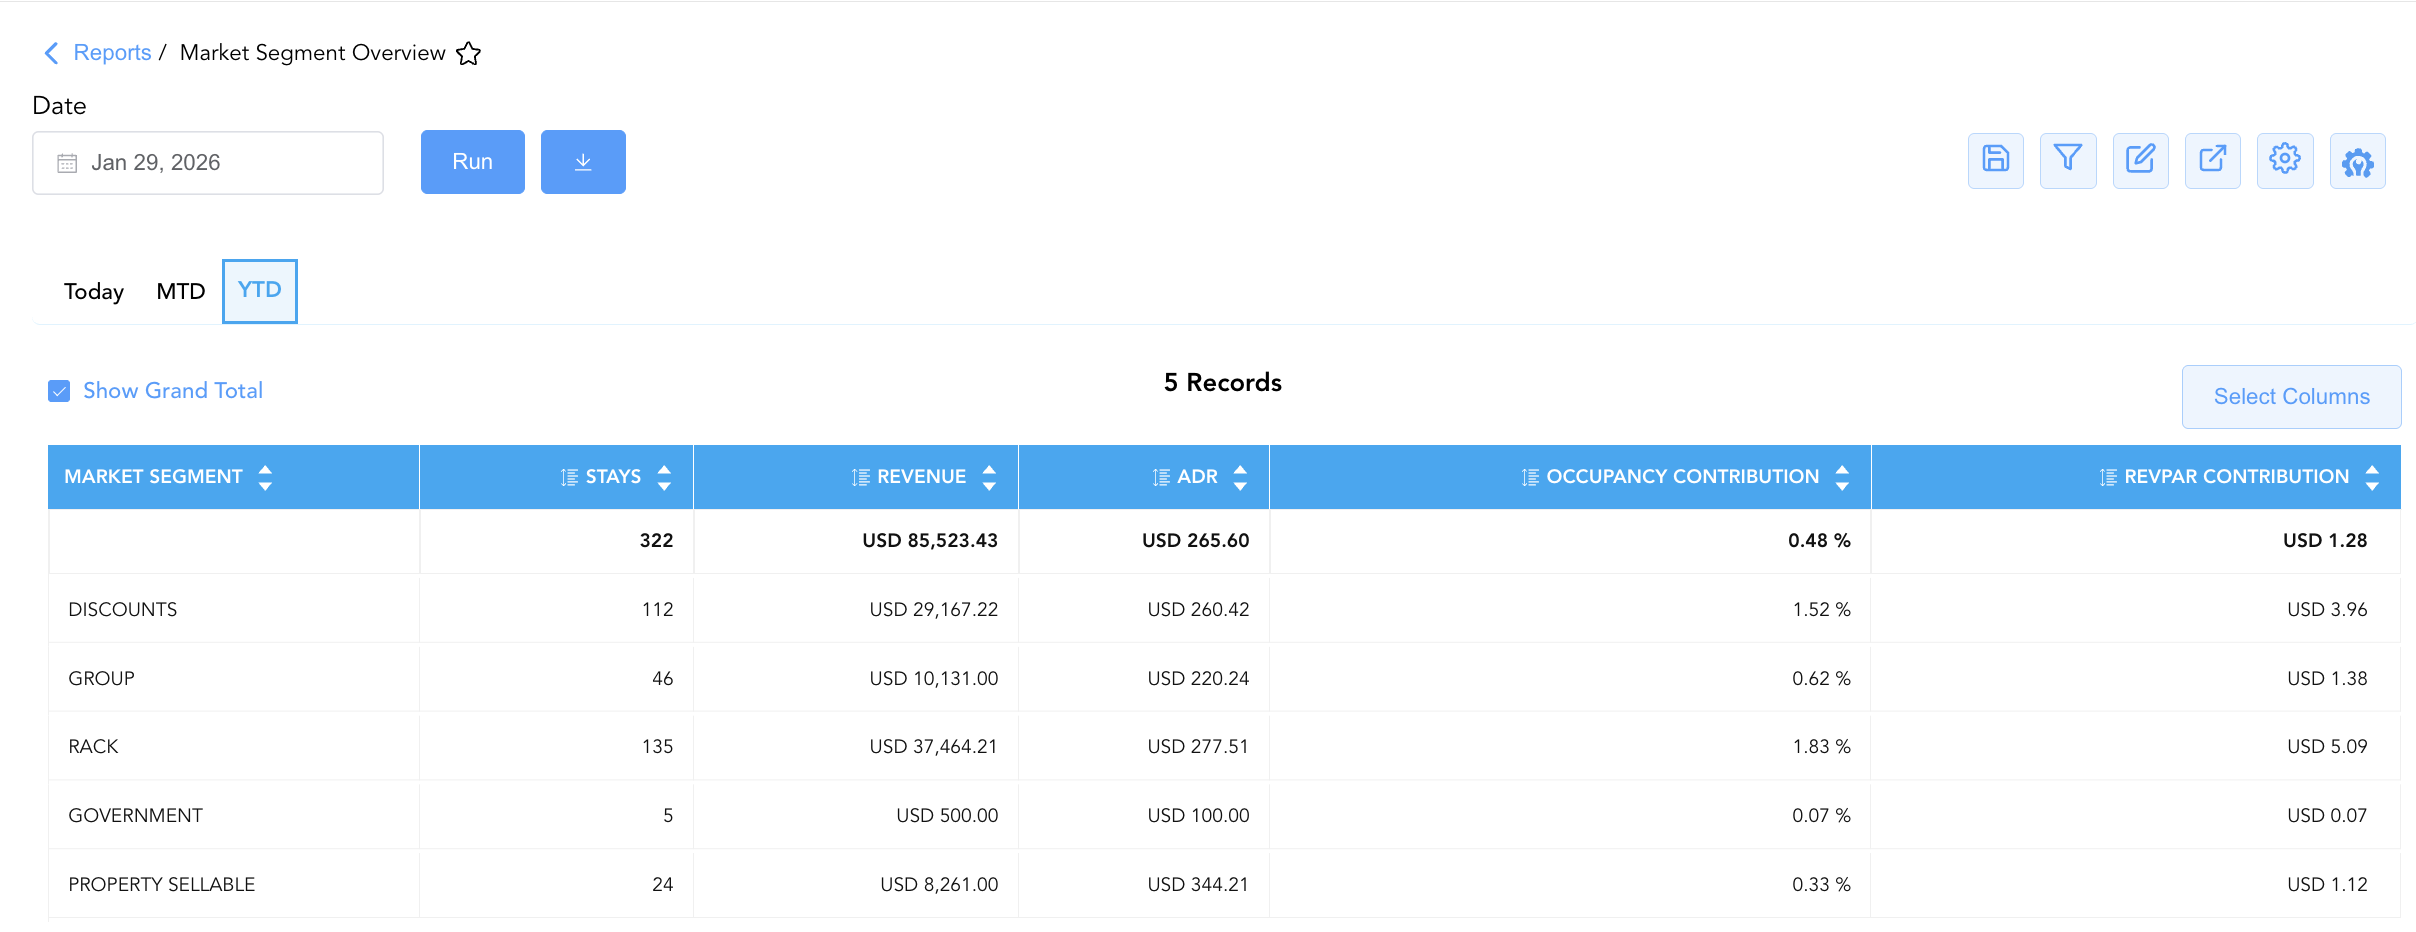
Task: Switch to the Today tab
Action: click(94, 292)
